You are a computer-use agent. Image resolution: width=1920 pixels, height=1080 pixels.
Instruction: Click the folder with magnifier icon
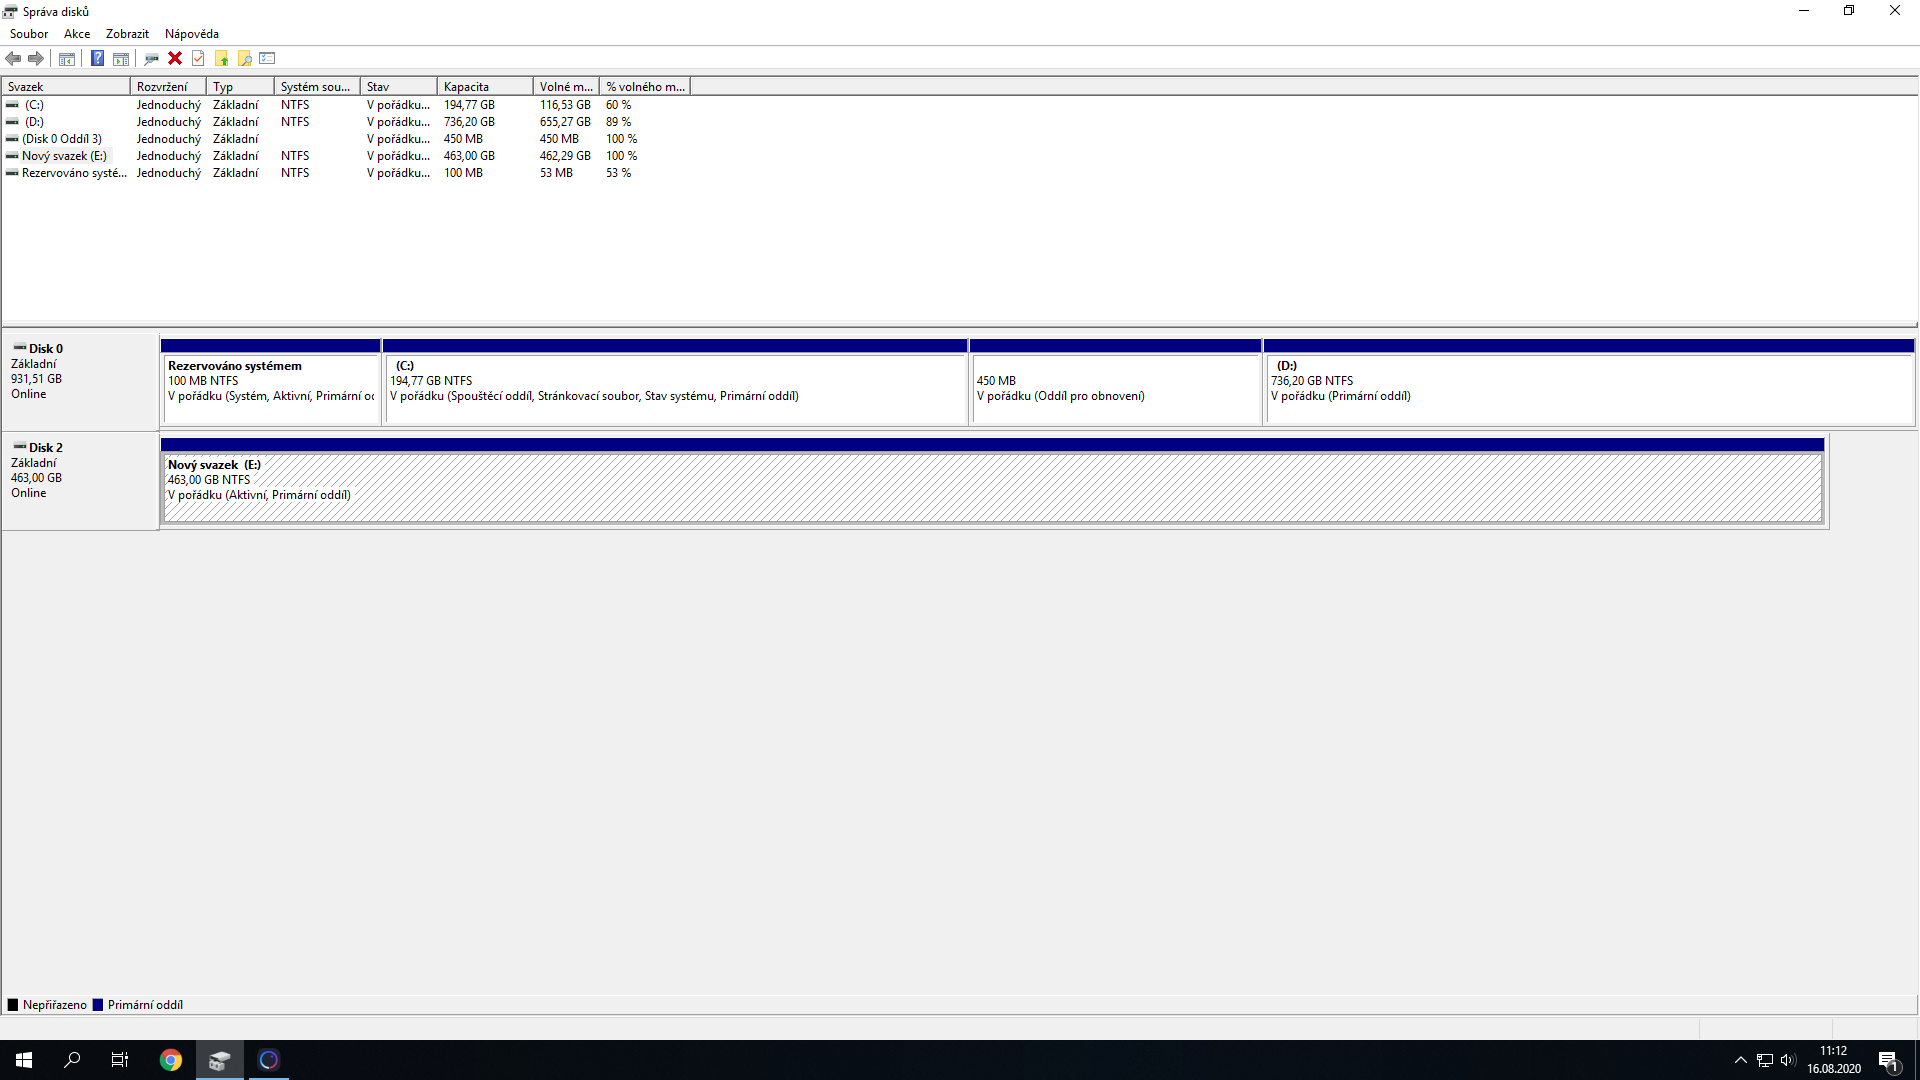(244, 58)
